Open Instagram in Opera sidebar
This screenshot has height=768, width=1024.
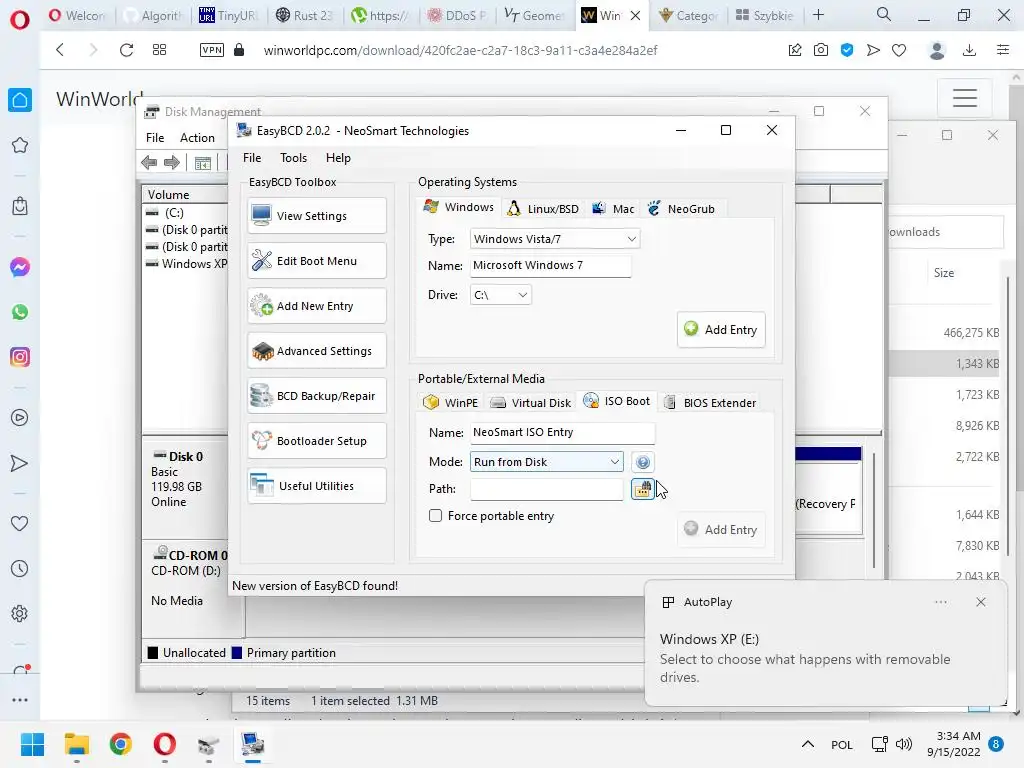(20, 357)
